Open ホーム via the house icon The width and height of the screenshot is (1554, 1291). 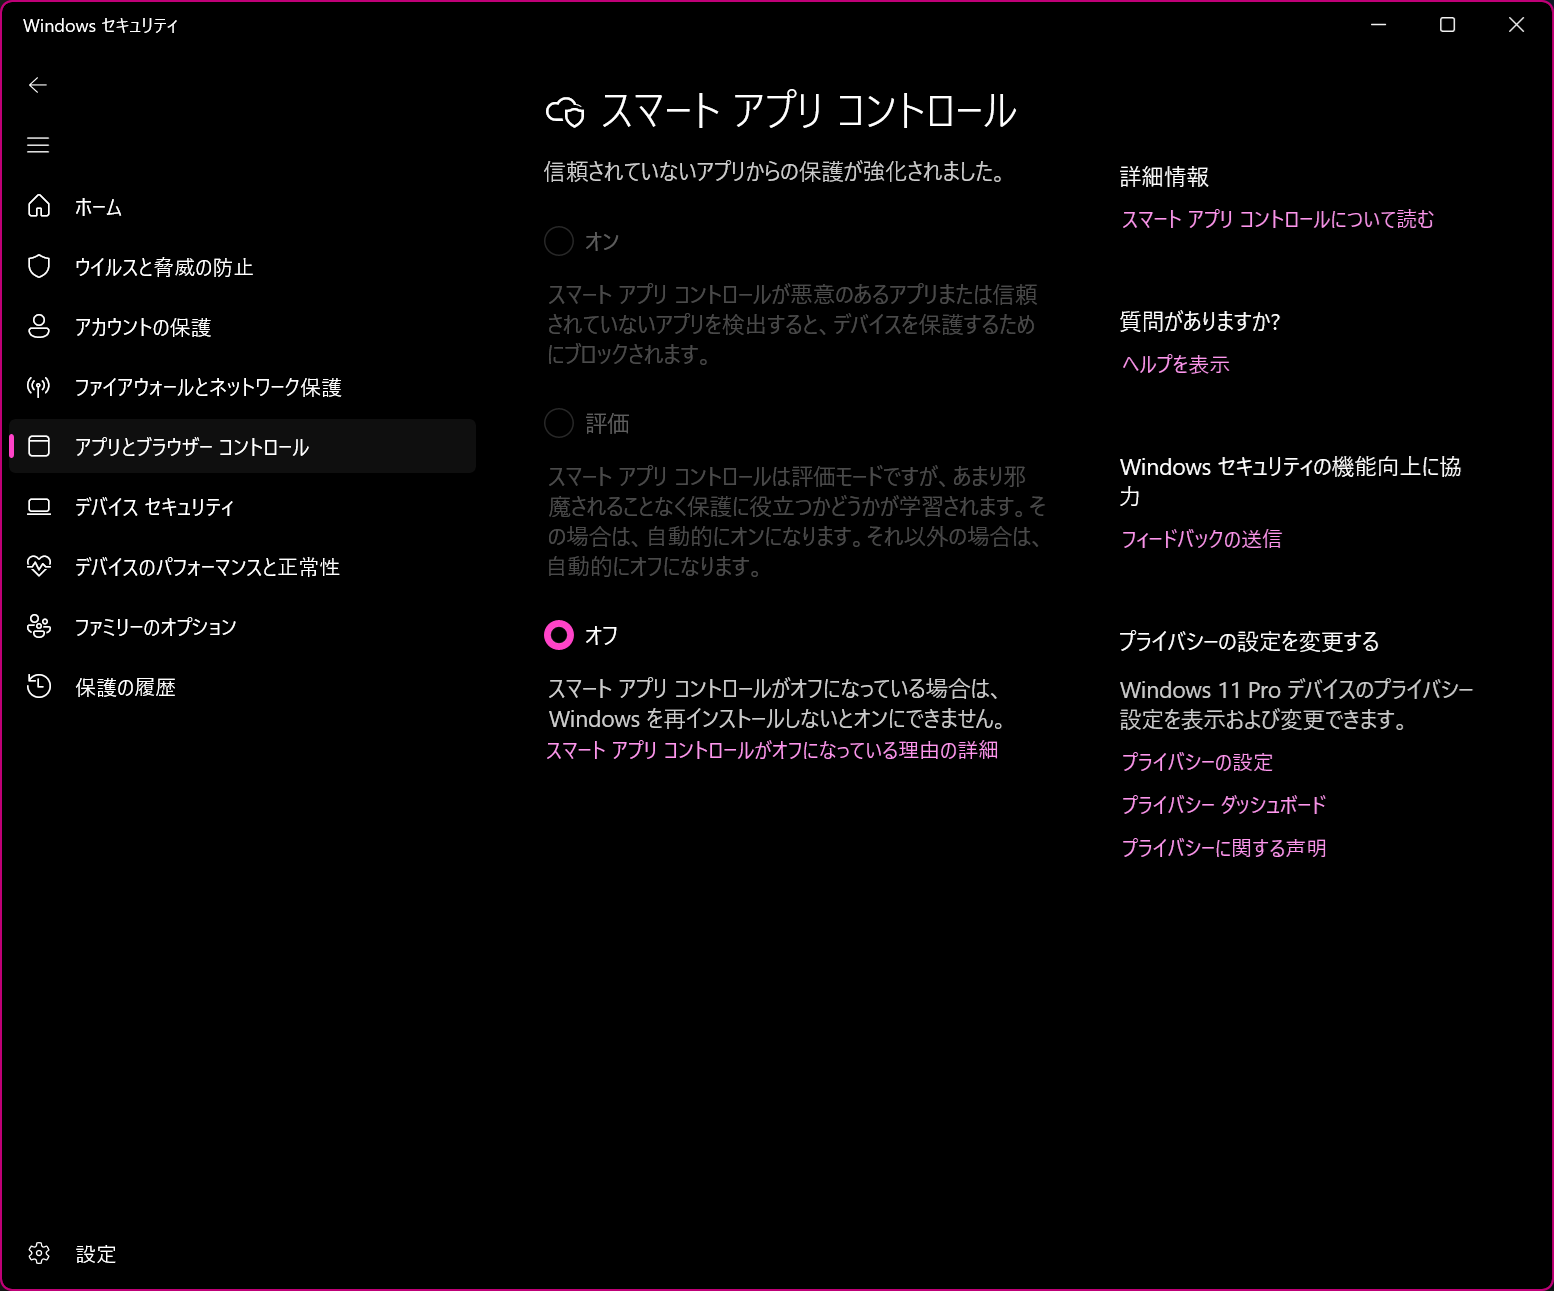39,206
